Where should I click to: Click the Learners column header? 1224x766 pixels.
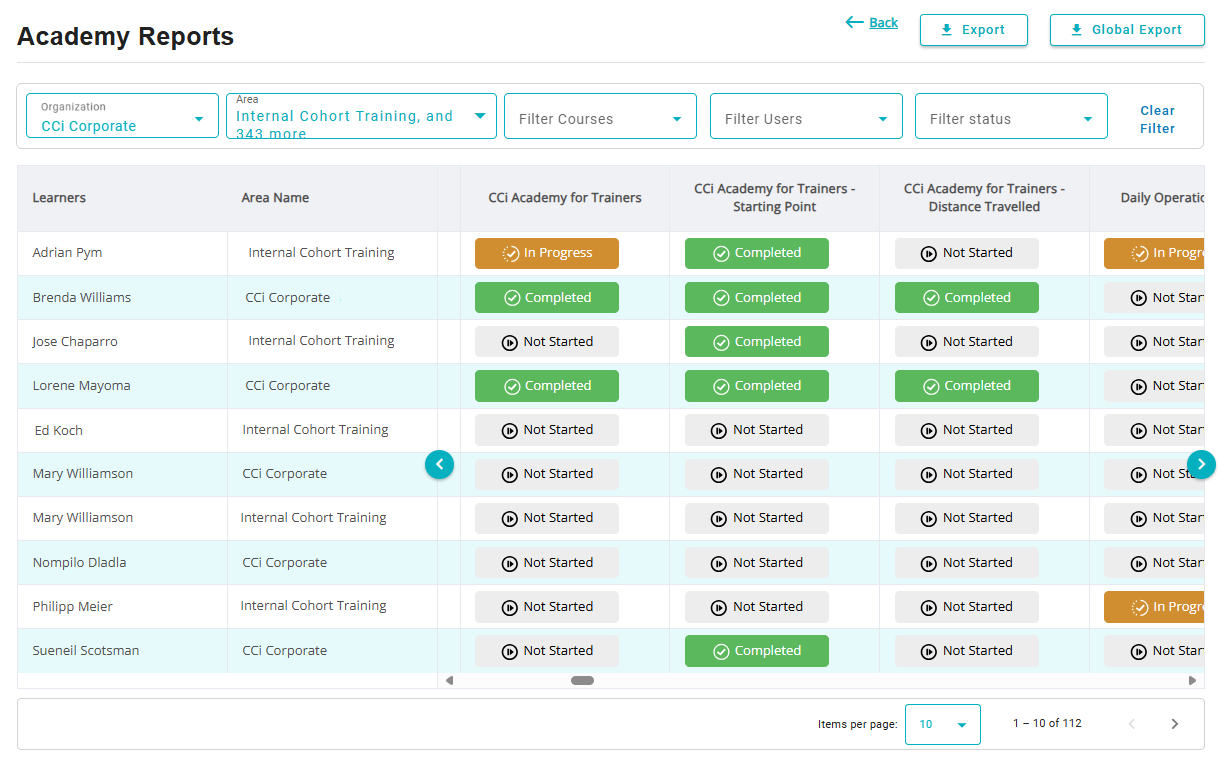(59, 198)
